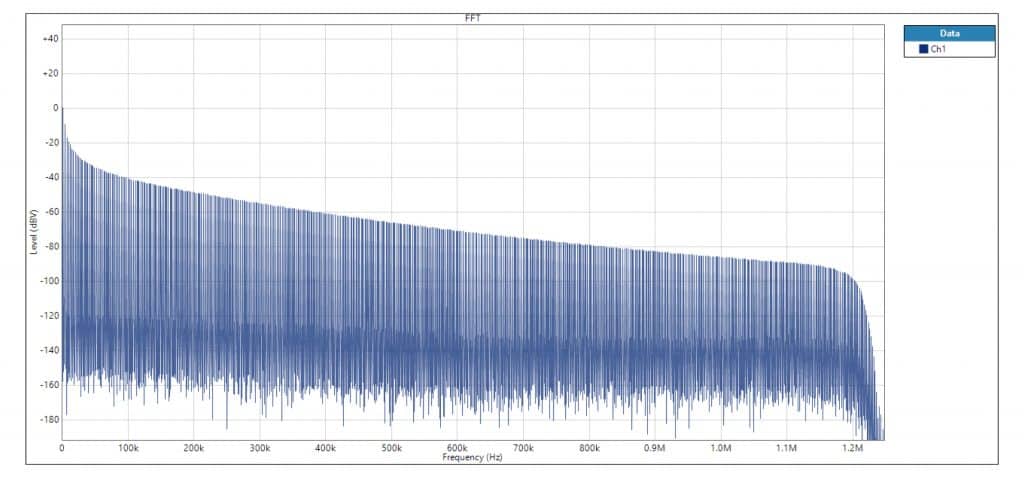Click the 100k tick on frequency axis
Viewport: 1024px width, 478px height.
128,448
